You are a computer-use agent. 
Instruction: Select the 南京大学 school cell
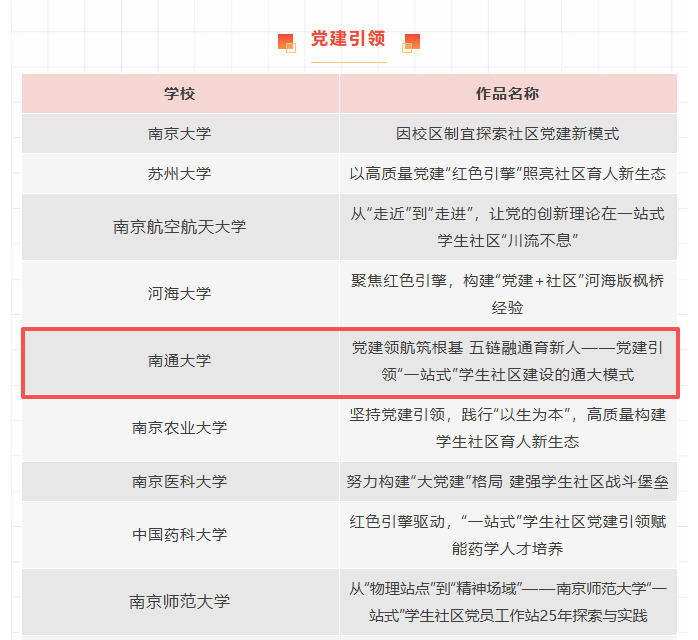click(x=180, y=134)
